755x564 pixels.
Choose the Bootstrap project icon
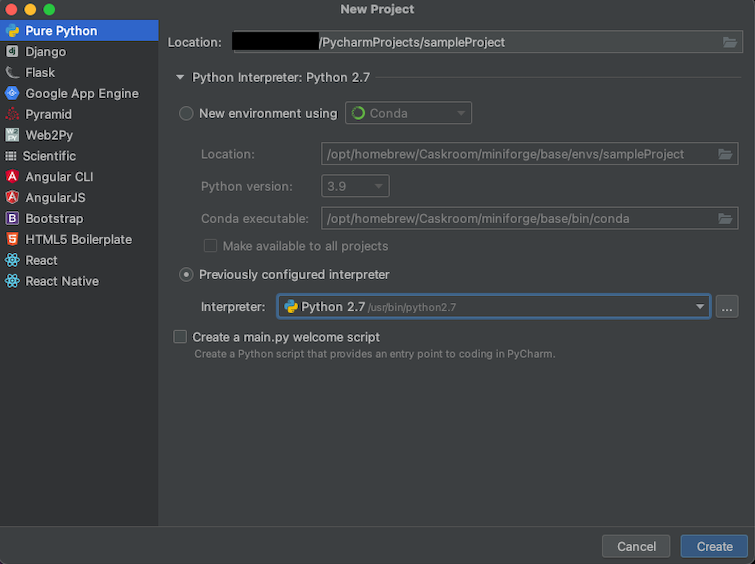12,219
